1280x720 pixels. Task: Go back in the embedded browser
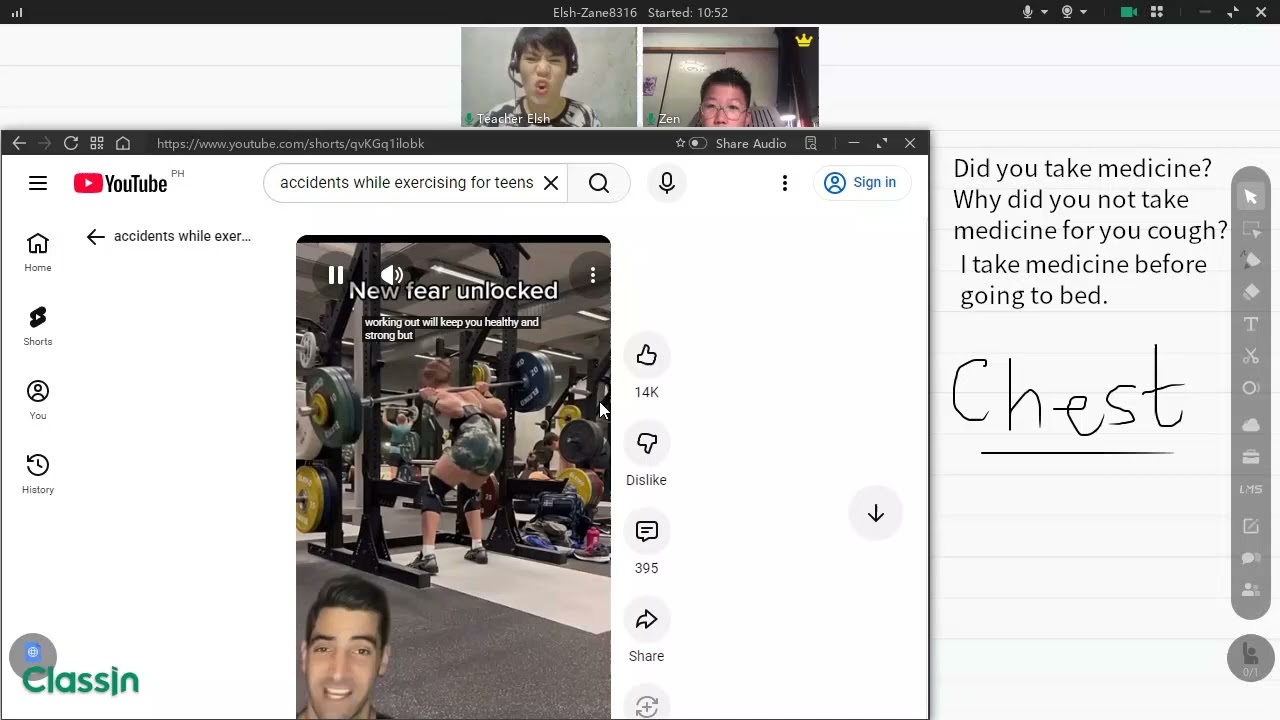[19, 143]
